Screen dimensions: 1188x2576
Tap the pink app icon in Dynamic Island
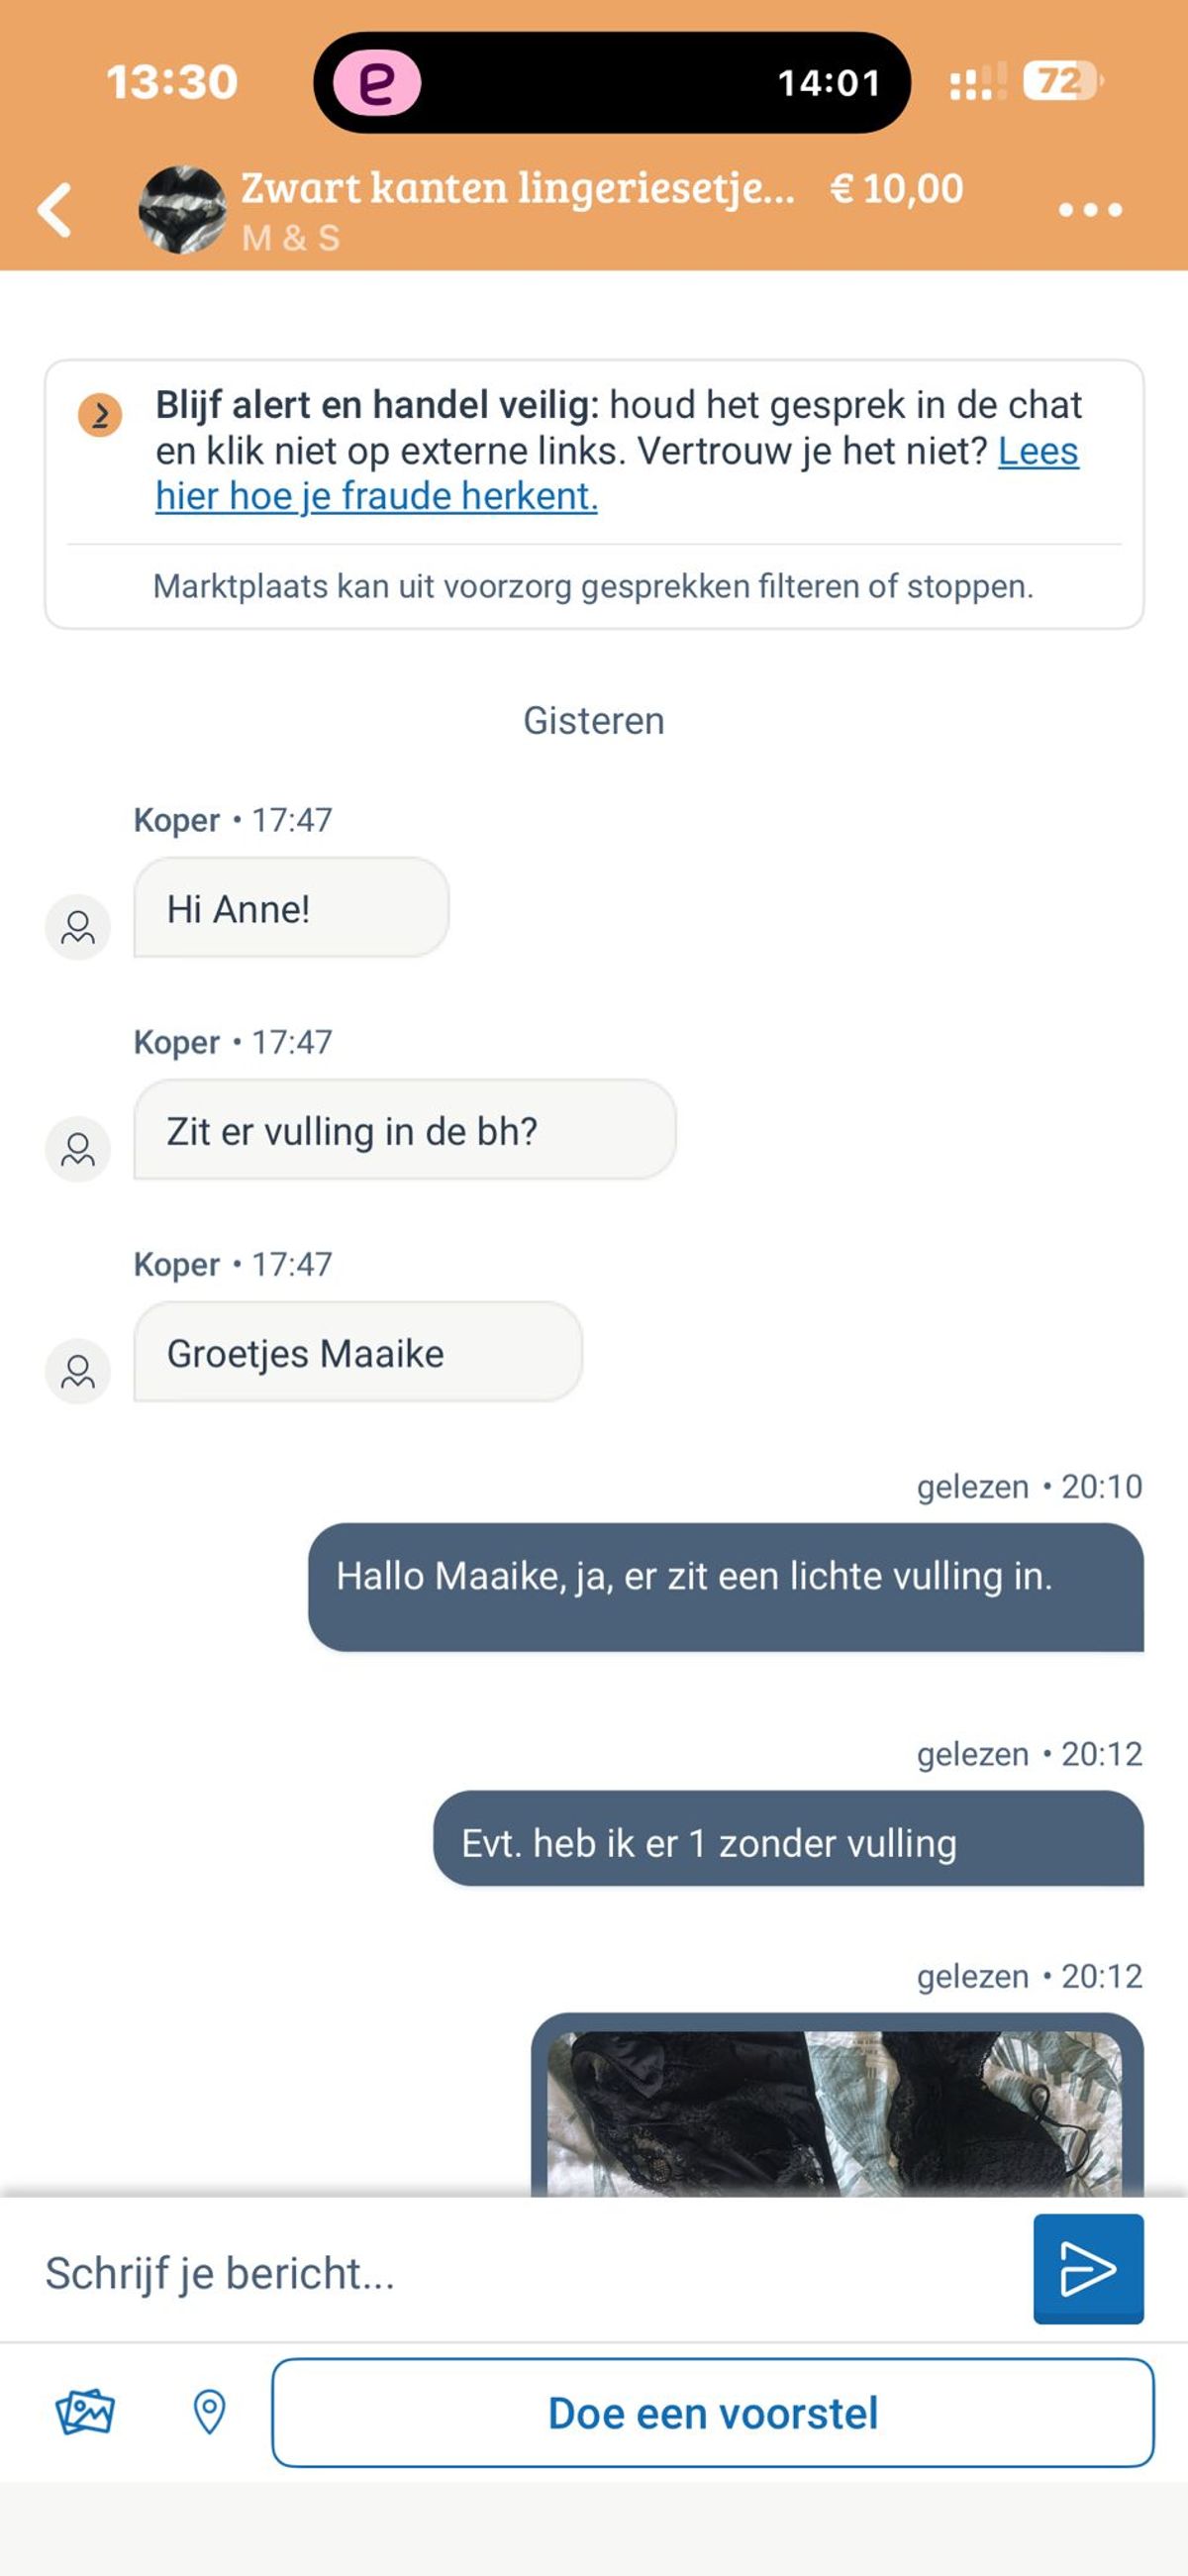(x=376, y=83)
